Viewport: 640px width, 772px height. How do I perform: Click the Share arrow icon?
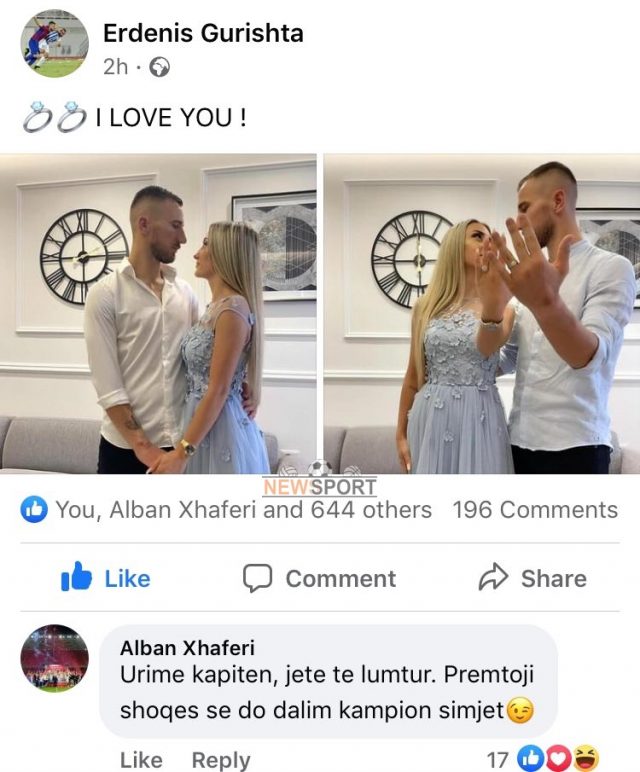pyautogui.click(x=493, y=578)
